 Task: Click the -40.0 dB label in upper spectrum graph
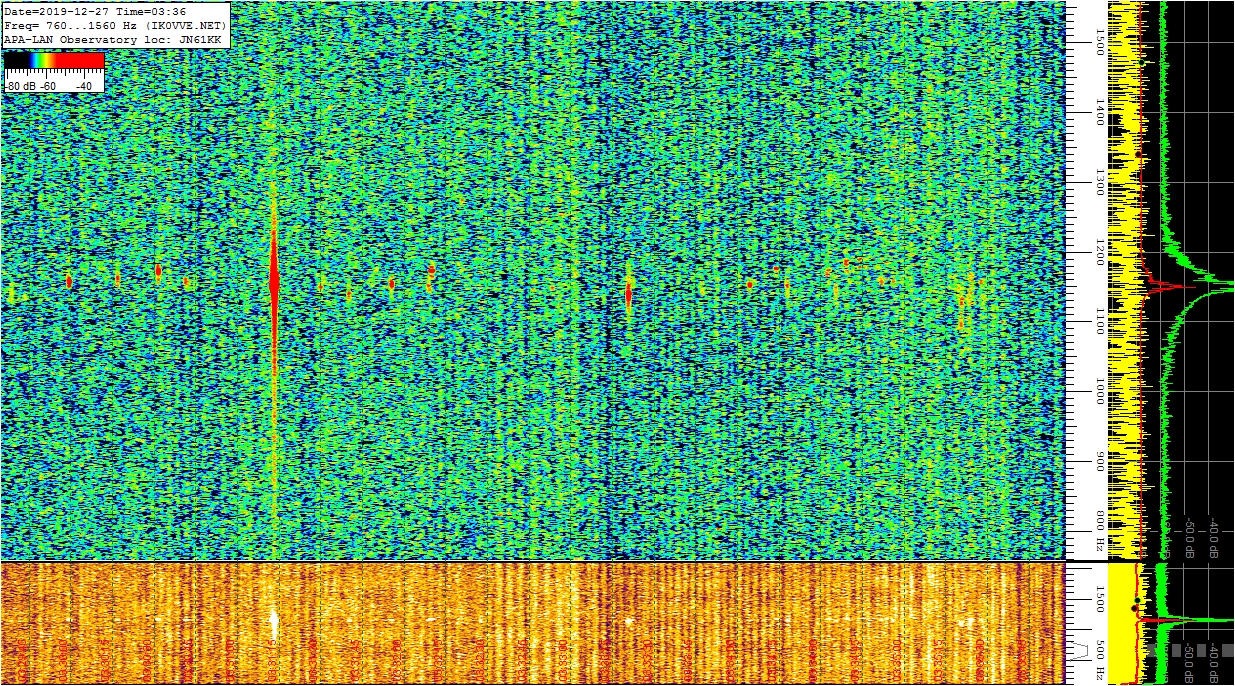click(1213, 538)
